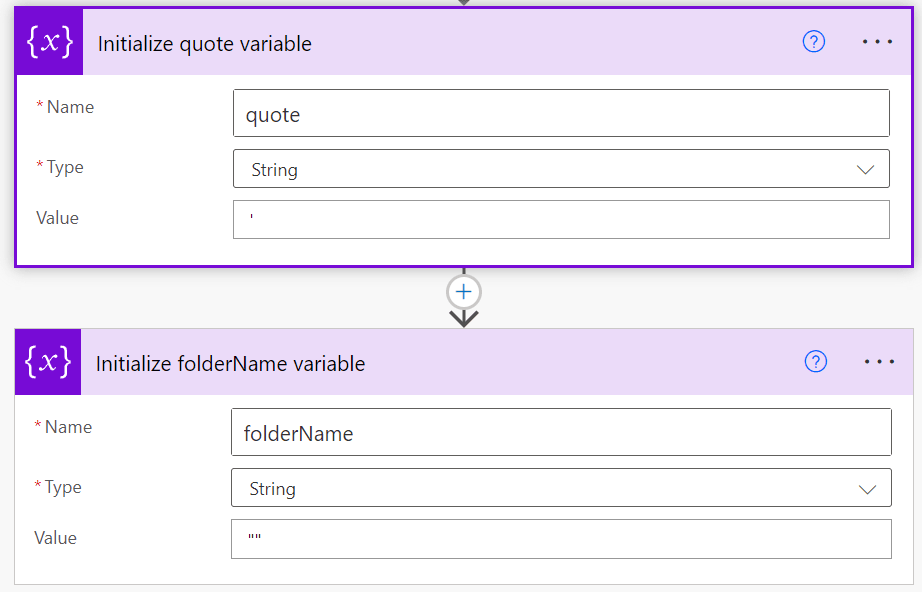Open help for Initialize quote variable
The height and width of the screenshot is (592, 922).
813,41
